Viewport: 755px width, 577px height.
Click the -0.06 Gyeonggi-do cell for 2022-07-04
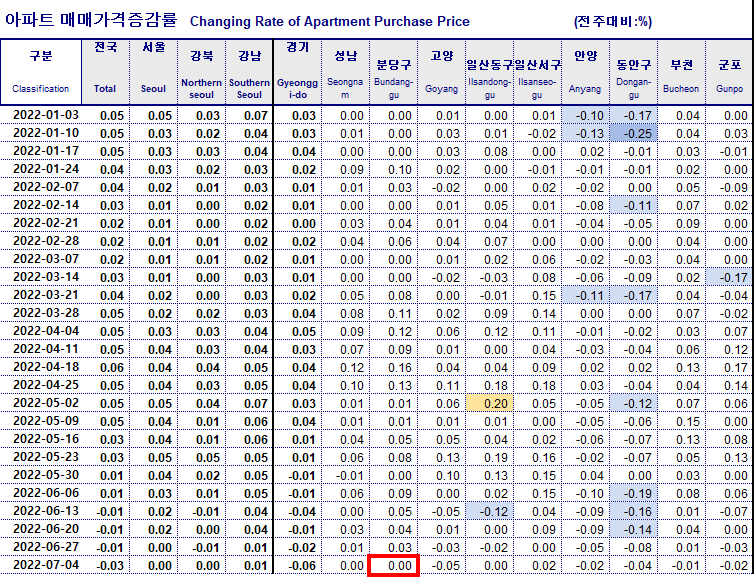(298, 565)
